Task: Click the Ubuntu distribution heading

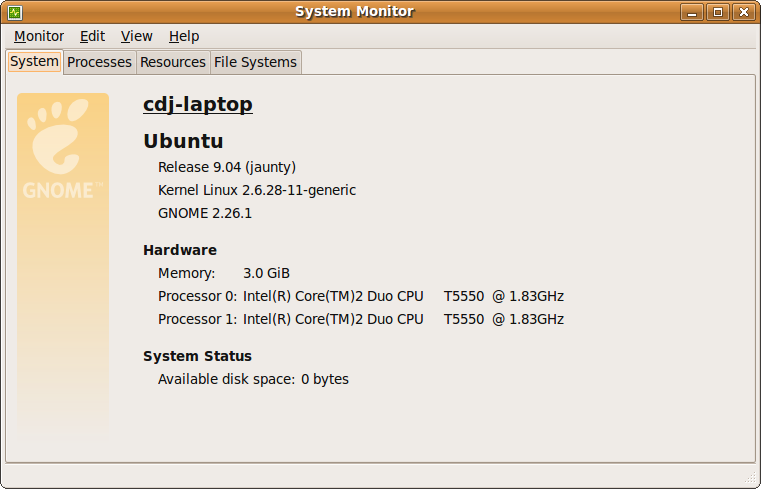Action: [183, 141]
